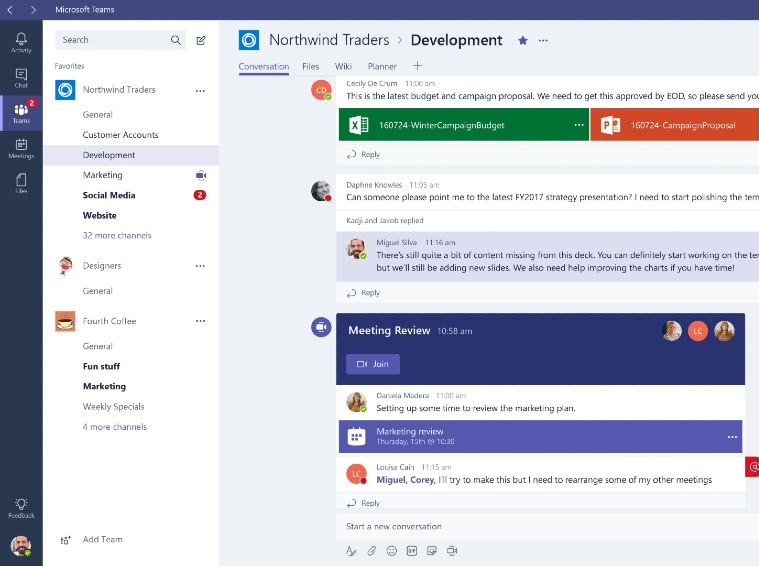Start a video meeting from compose bar
759x566 pixels.
(452, 551)
